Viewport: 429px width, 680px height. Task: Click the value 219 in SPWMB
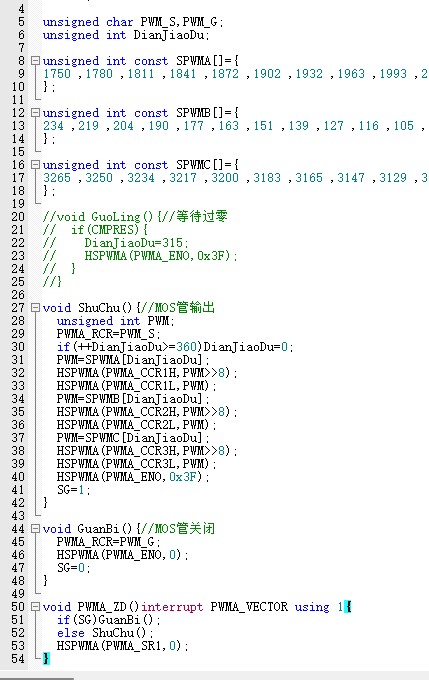coord(88,126)
